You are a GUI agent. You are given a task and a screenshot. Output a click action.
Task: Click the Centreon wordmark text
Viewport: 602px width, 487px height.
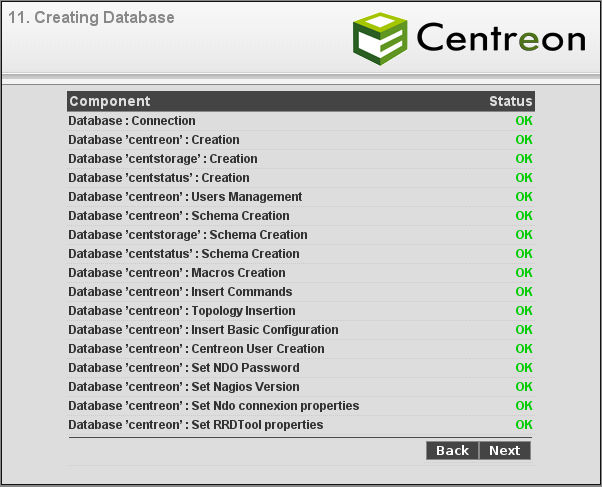click(501, 37)
